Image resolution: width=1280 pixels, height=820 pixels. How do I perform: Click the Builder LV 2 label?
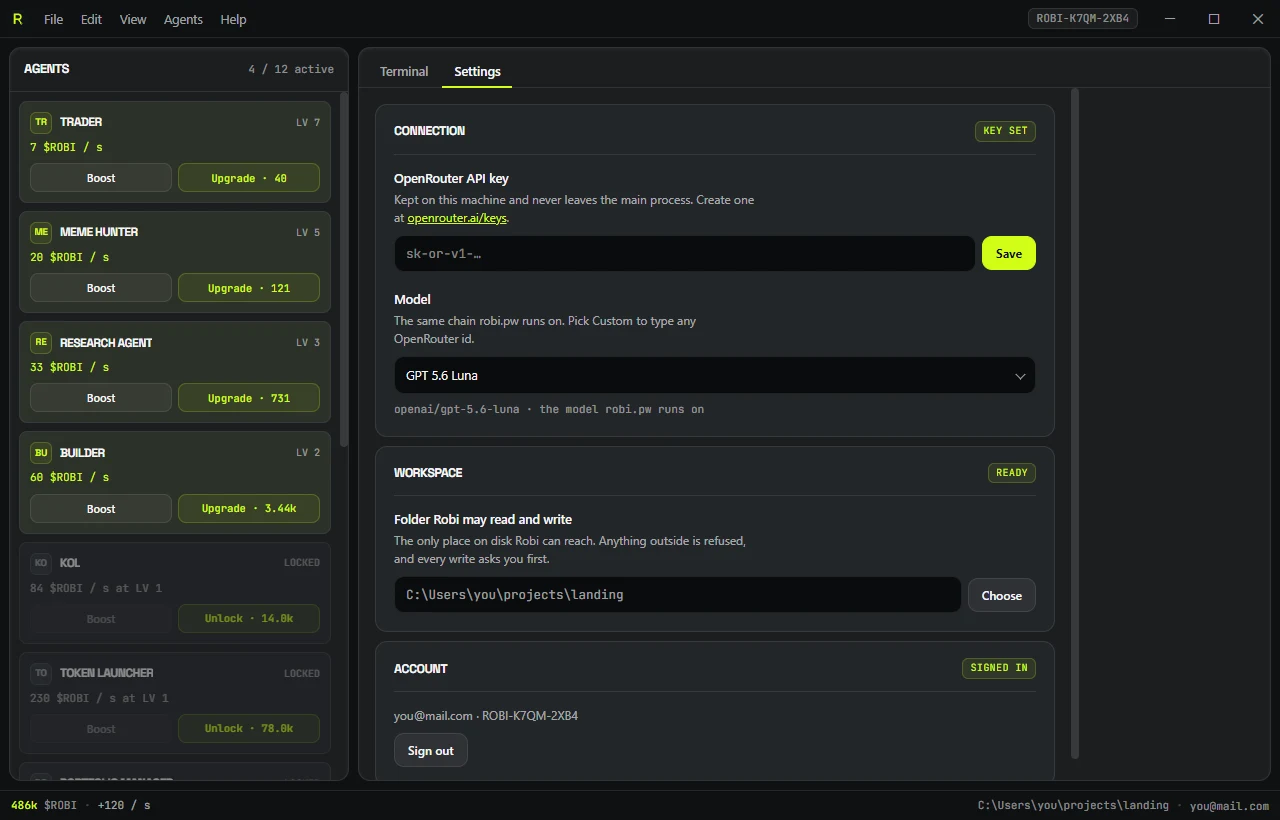(308, 453)
